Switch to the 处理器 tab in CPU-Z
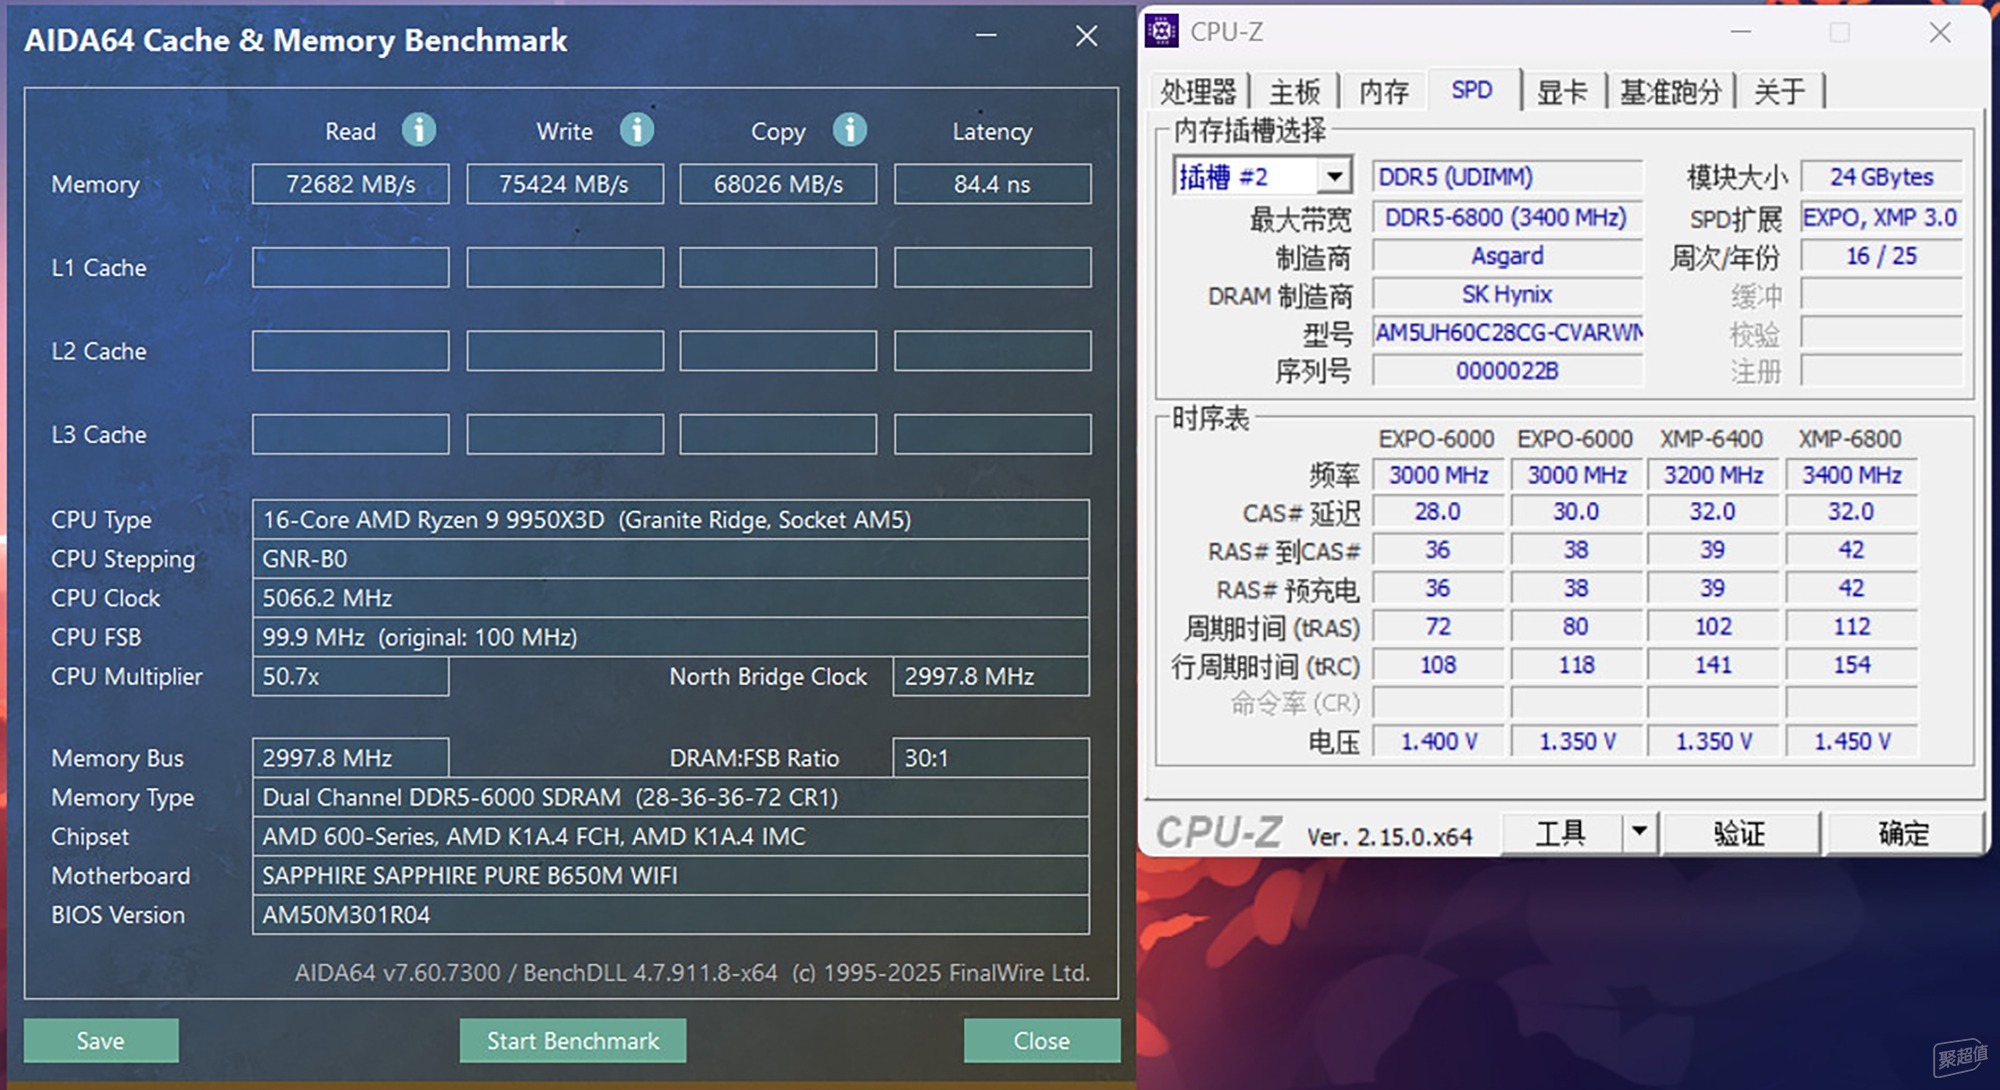The width and height of the screenshot is (2000, 1090). click(x=1198, y=92)
